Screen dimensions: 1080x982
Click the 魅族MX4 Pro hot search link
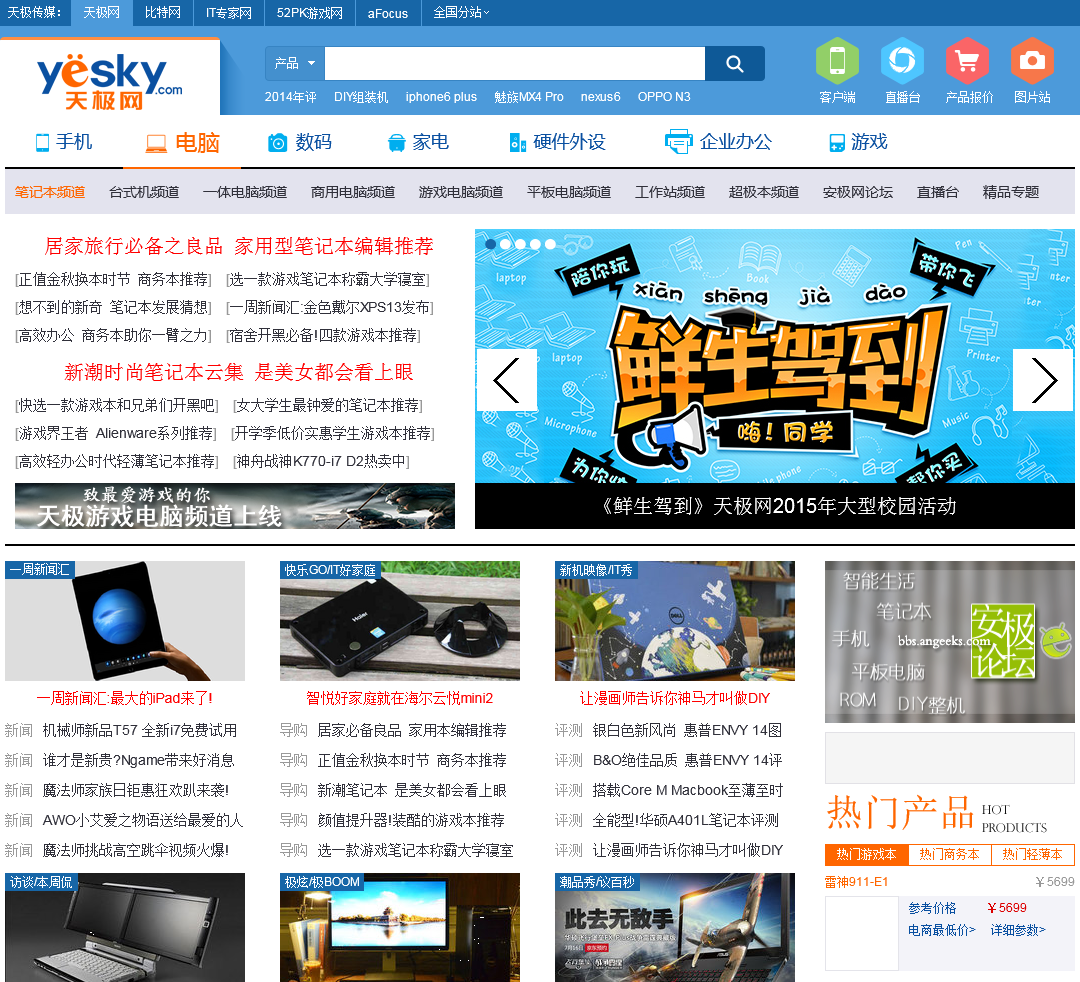(528, 97)
